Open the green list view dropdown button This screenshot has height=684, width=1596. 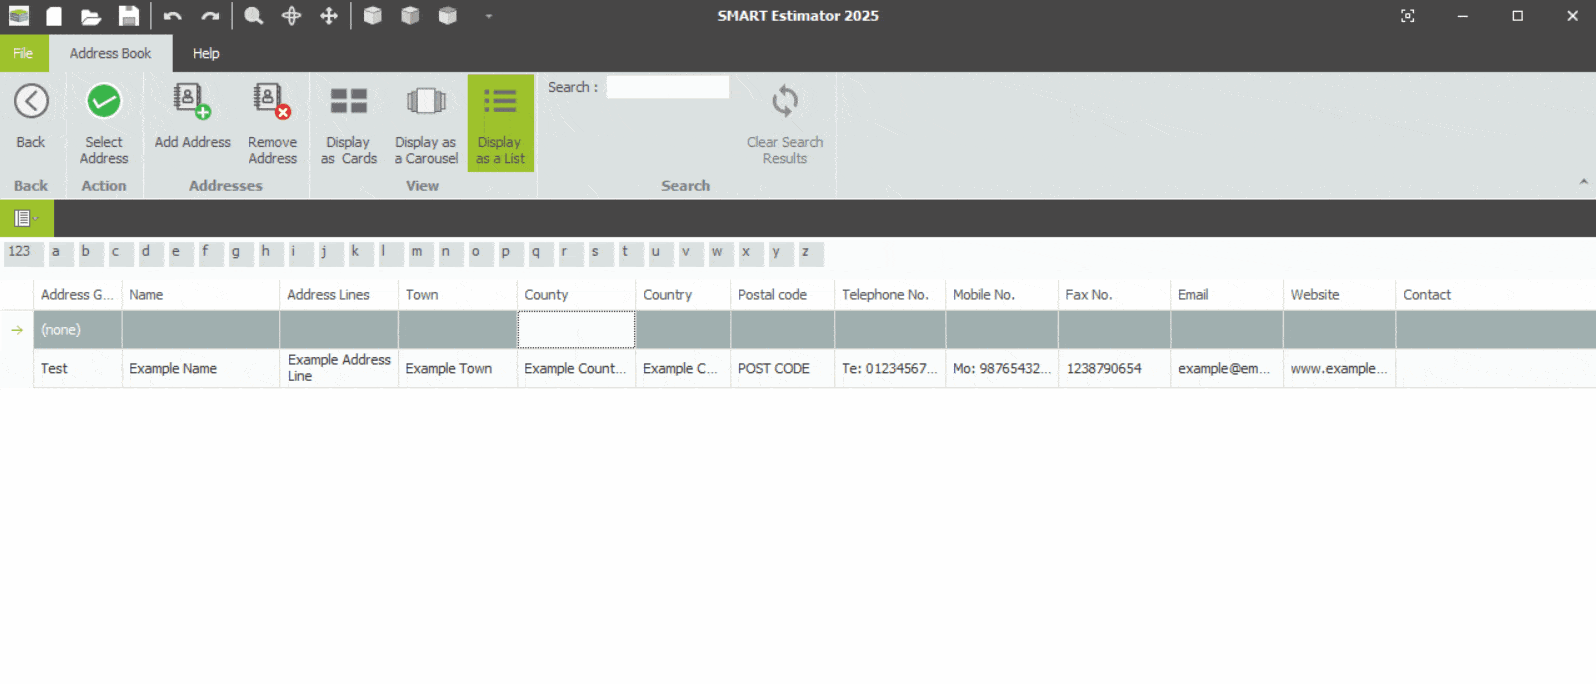pyautogui.click(x=26, y=218)
